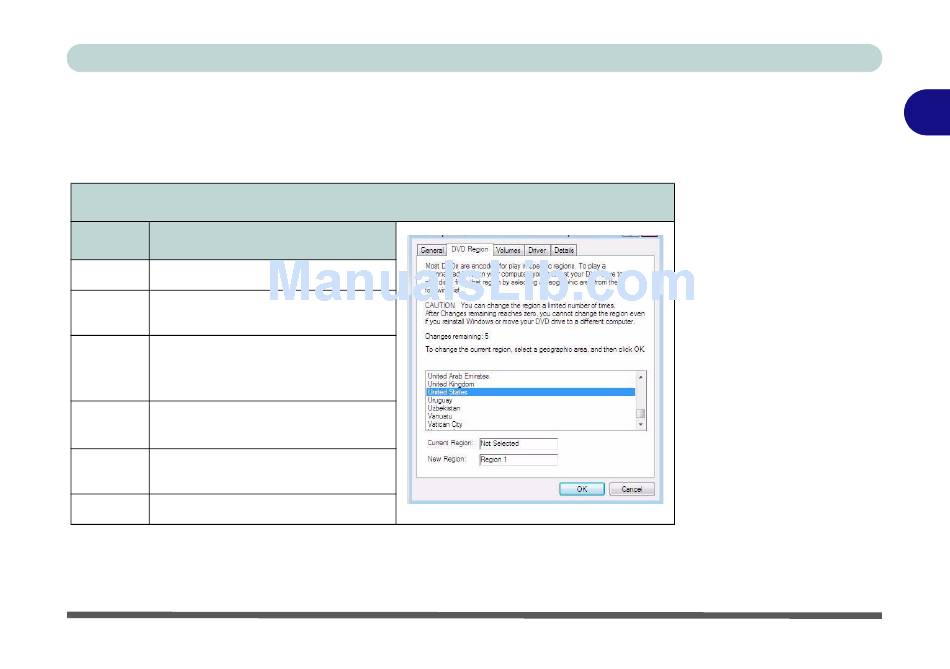Open the Volumes tab
The height and width of the screenshot is (669, 950).
click(508, 250)
